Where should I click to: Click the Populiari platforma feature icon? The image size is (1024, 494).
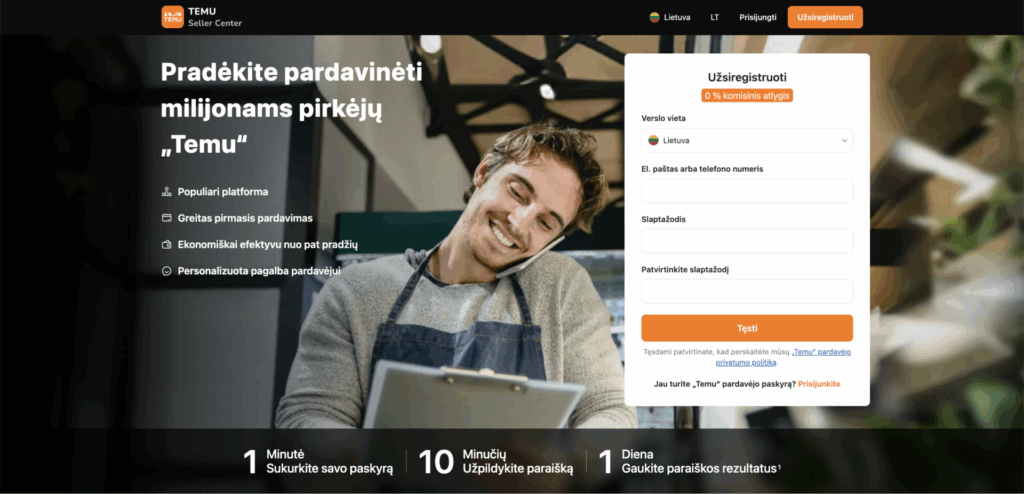(x=167, y=192)
